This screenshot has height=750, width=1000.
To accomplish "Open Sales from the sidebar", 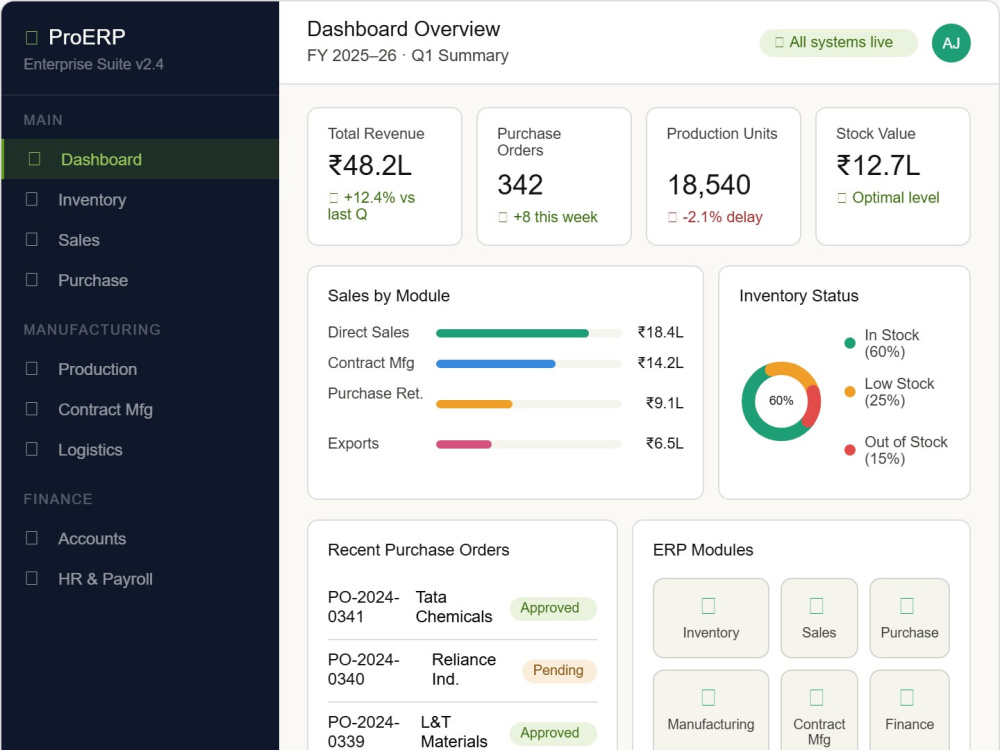I will coord(140,240).
